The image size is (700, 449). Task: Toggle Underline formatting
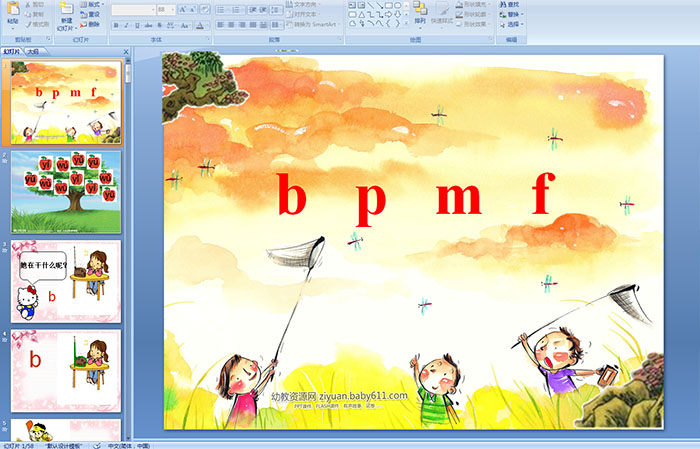click(x=137, y=25)
